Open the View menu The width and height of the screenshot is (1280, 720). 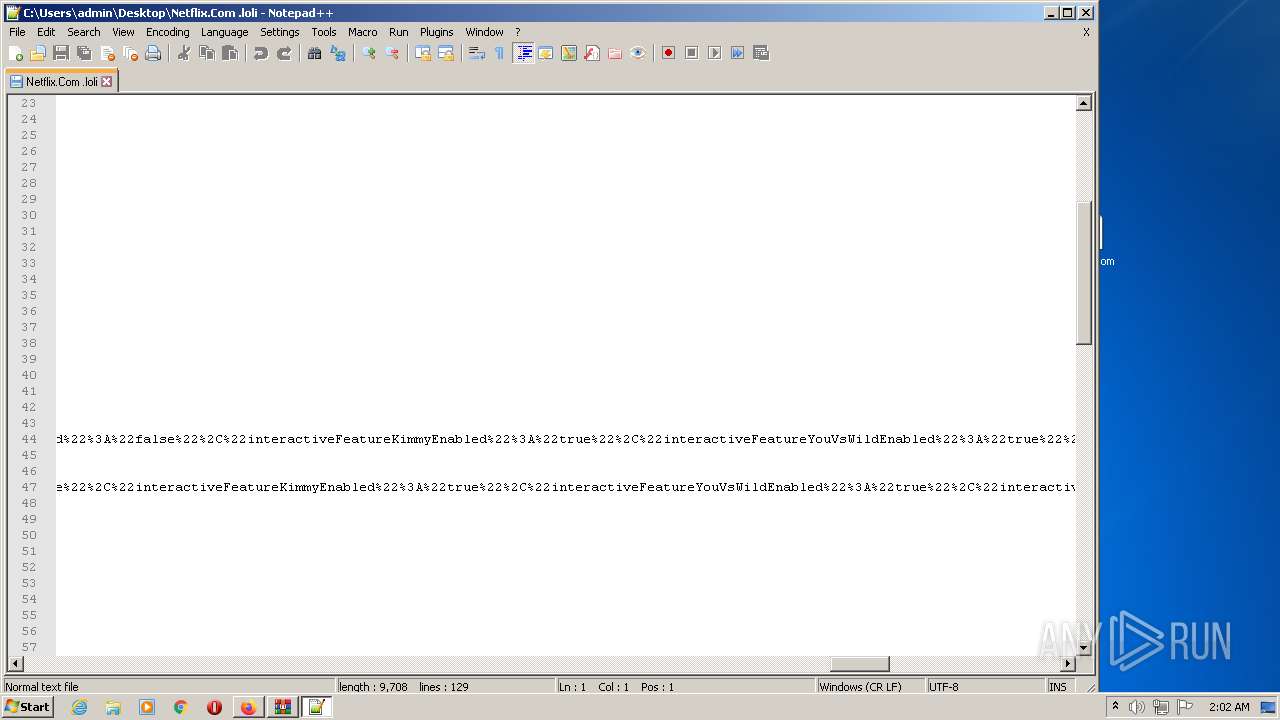(x=123, y=32)
